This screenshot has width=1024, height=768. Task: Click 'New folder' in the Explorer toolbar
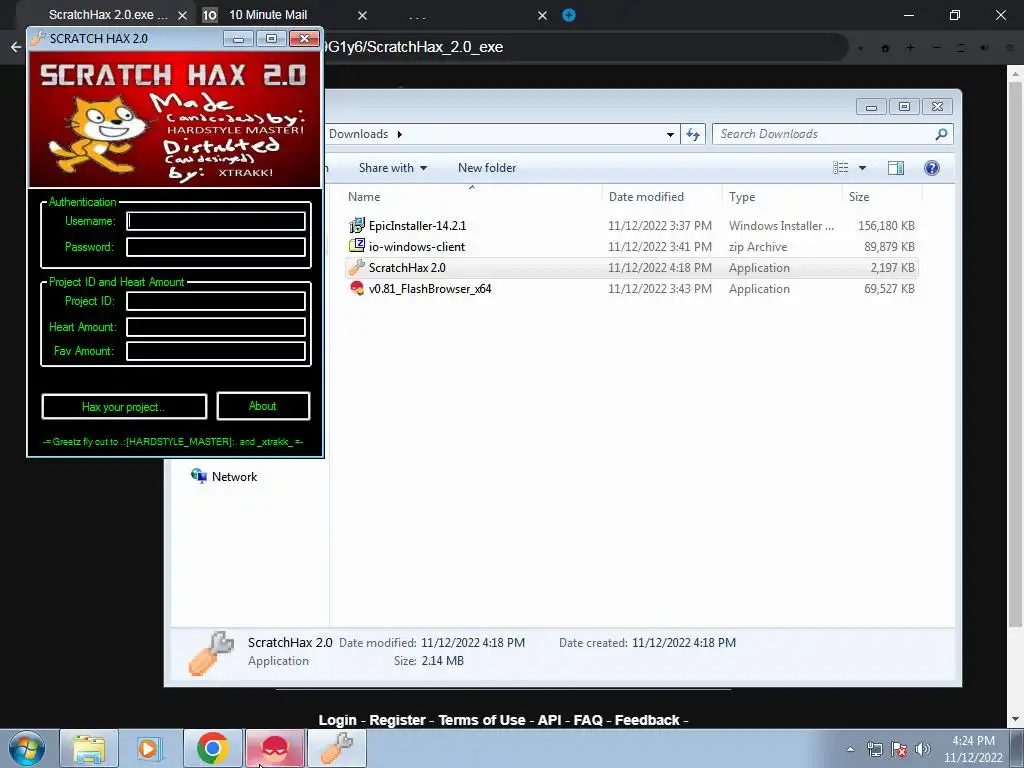(x=487, y=168)
